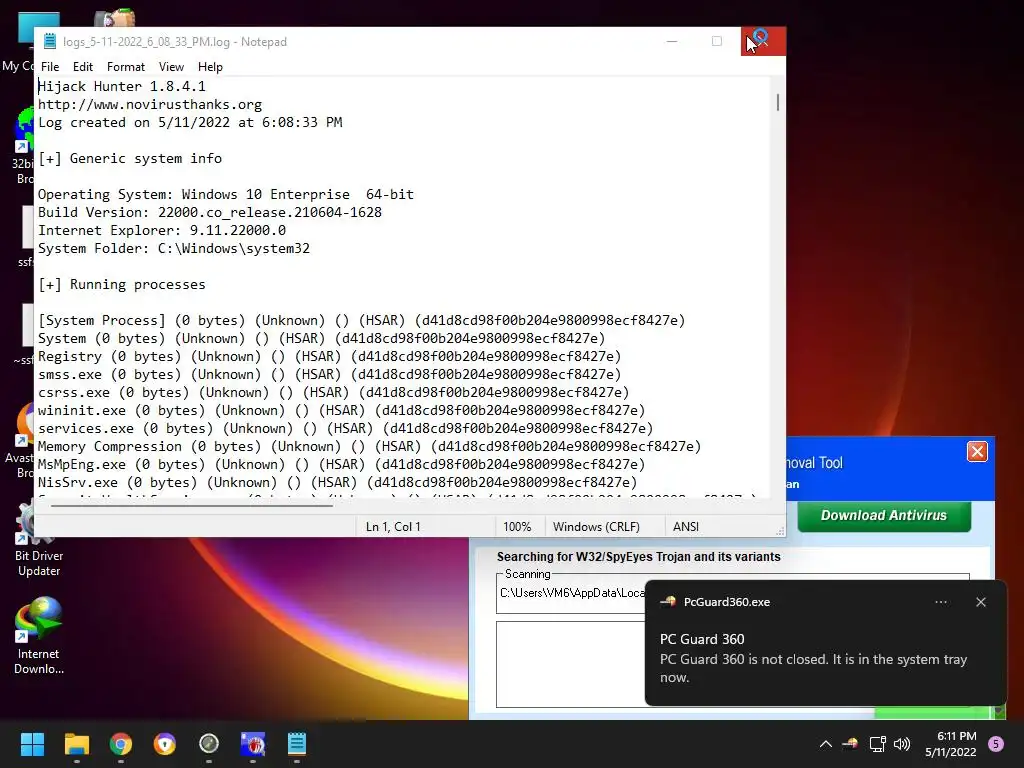
Task: Open the Format menu
Action: [125, 67]
